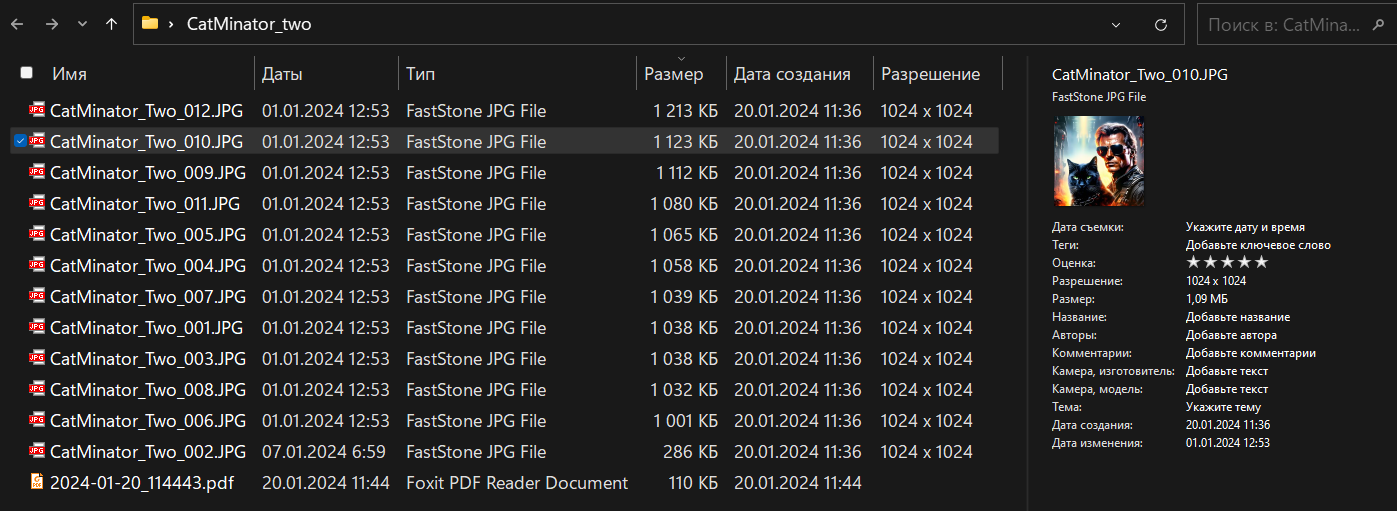Click the JPG icon of CatMinator_Two_012.JPG
Image resolution: width=1397 pixels, height=511 pixels.
click(37, 111)
